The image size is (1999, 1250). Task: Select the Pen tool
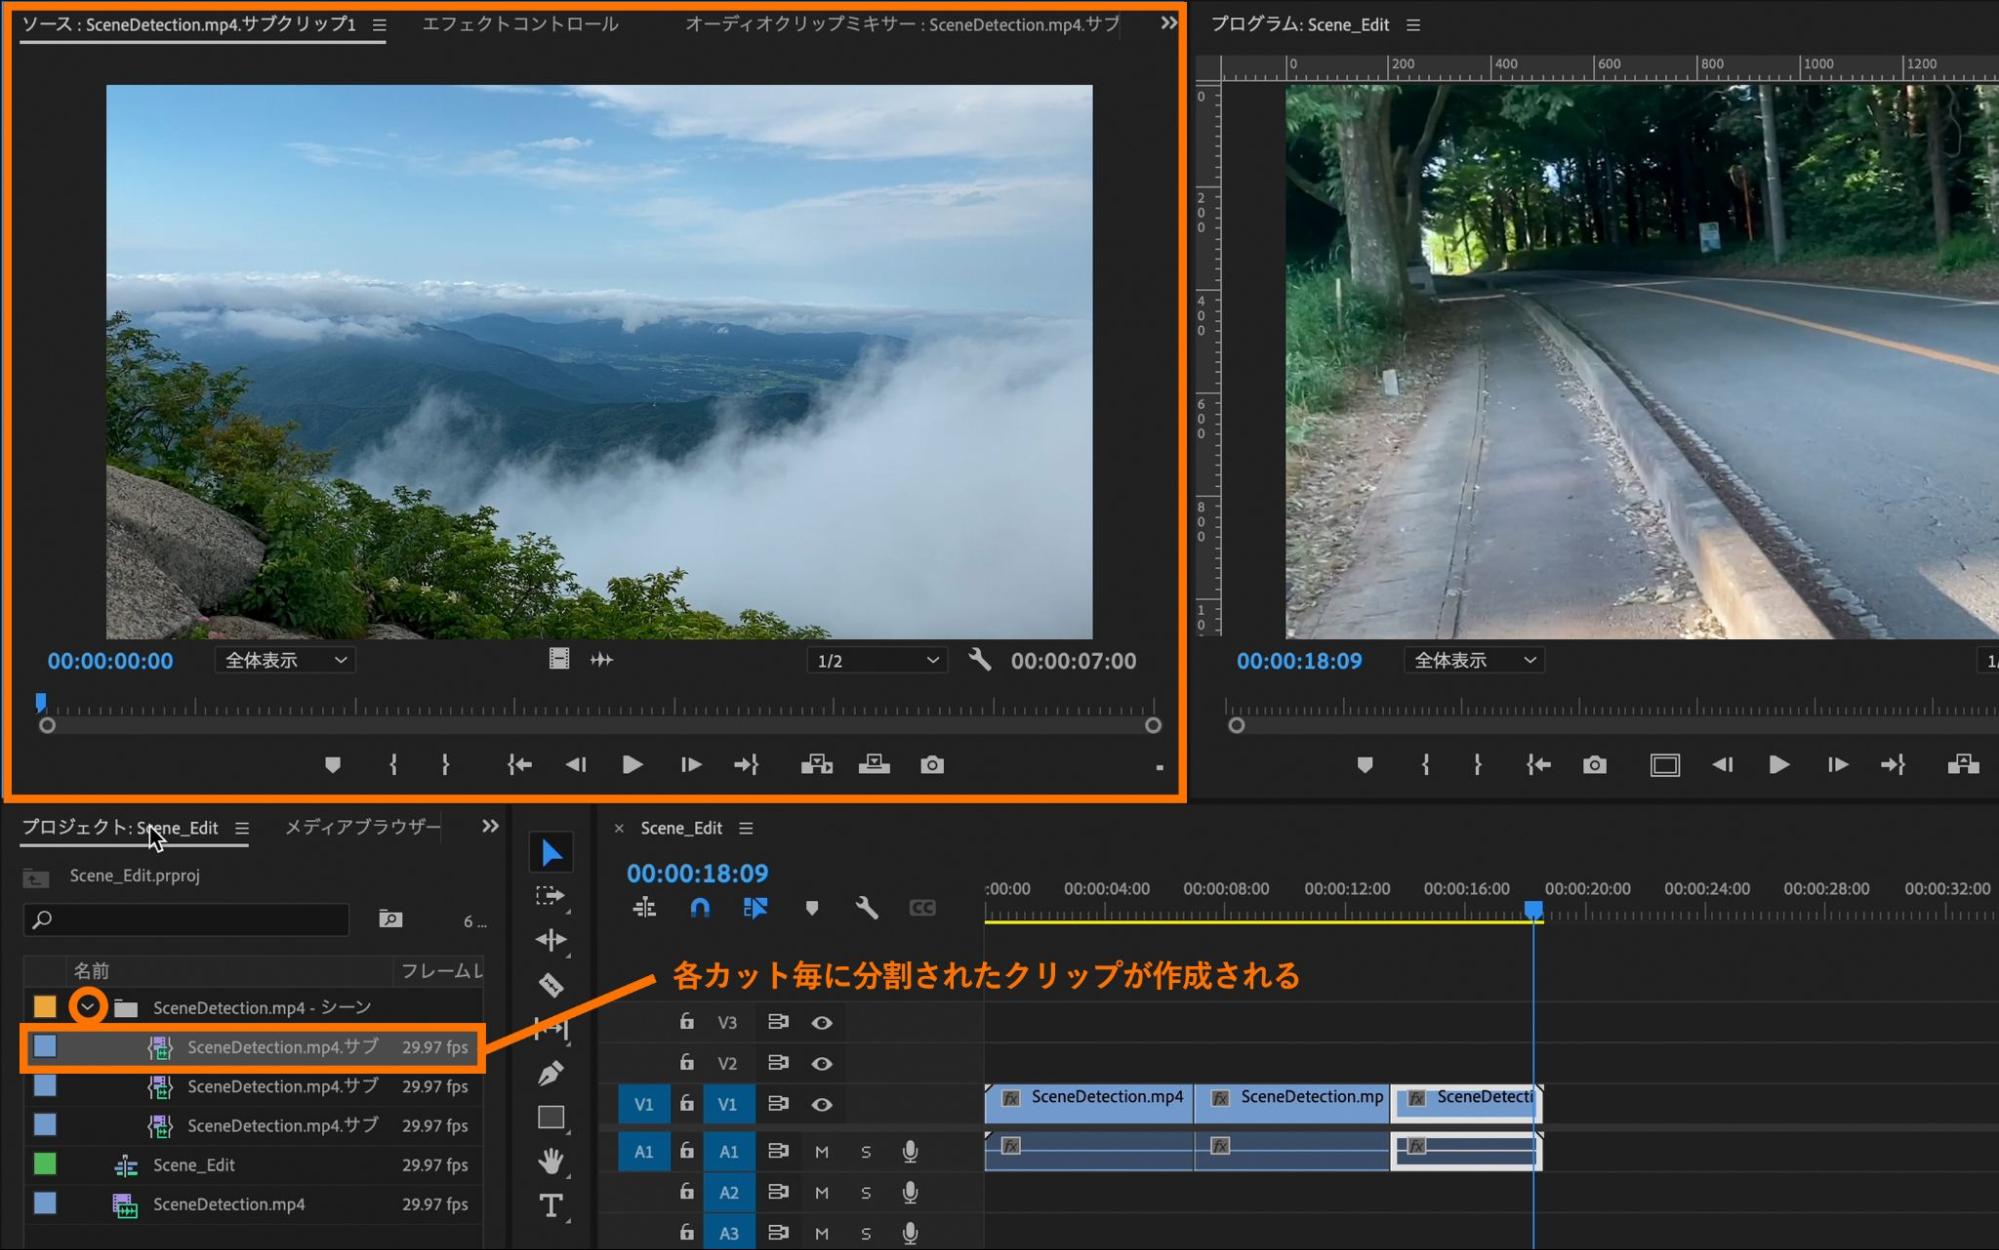[x=551, y=1073]
